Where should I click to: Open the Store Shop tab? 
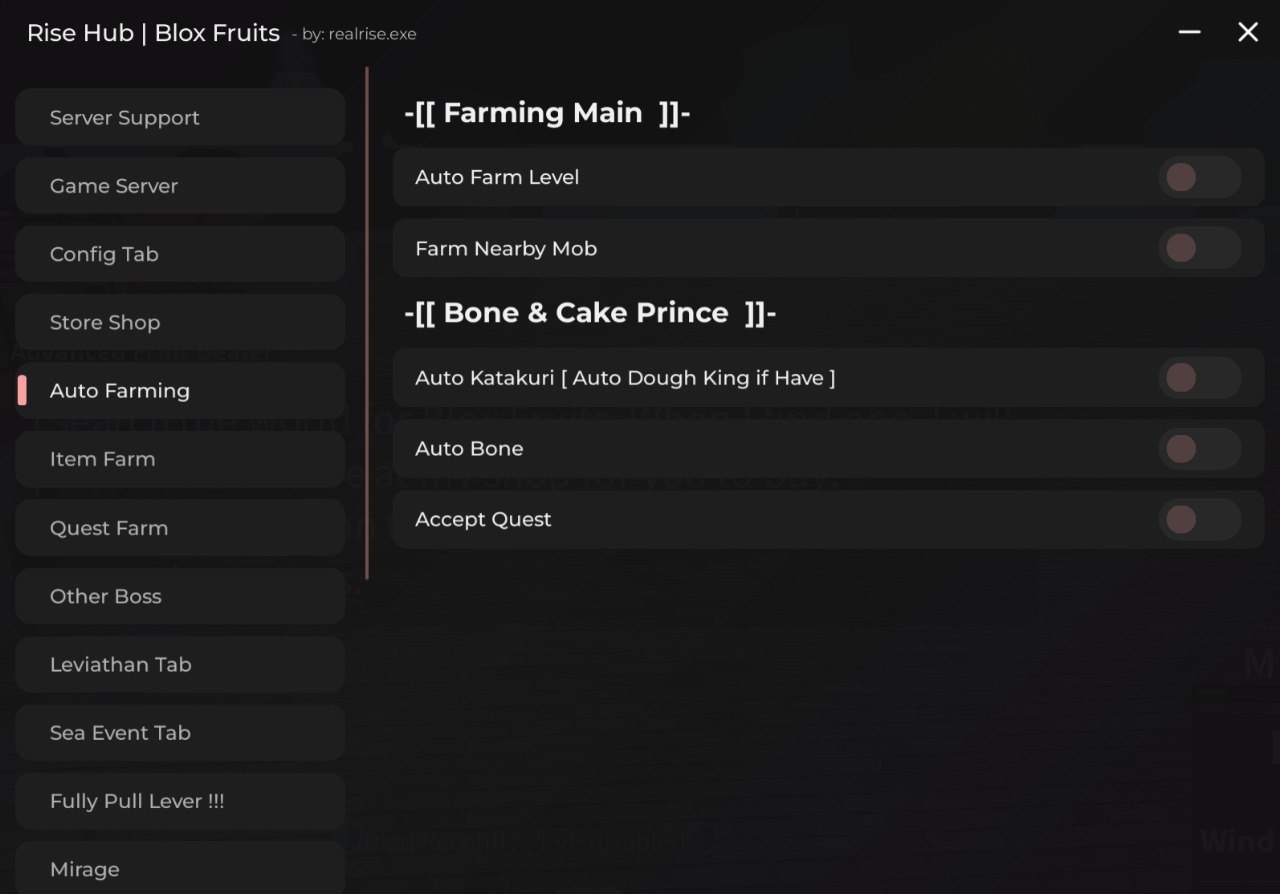pyautogui.click(x=180, y=322)
